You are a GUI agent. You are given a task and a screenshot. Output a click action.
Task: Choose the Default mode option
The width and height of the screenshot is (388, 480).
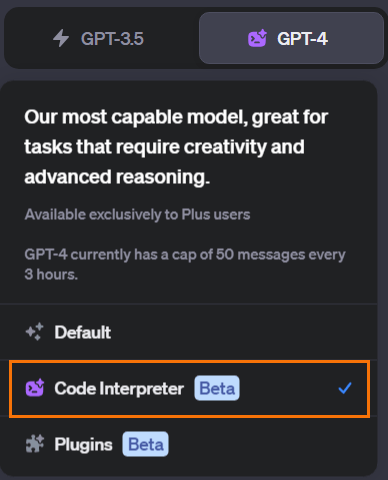189,332
